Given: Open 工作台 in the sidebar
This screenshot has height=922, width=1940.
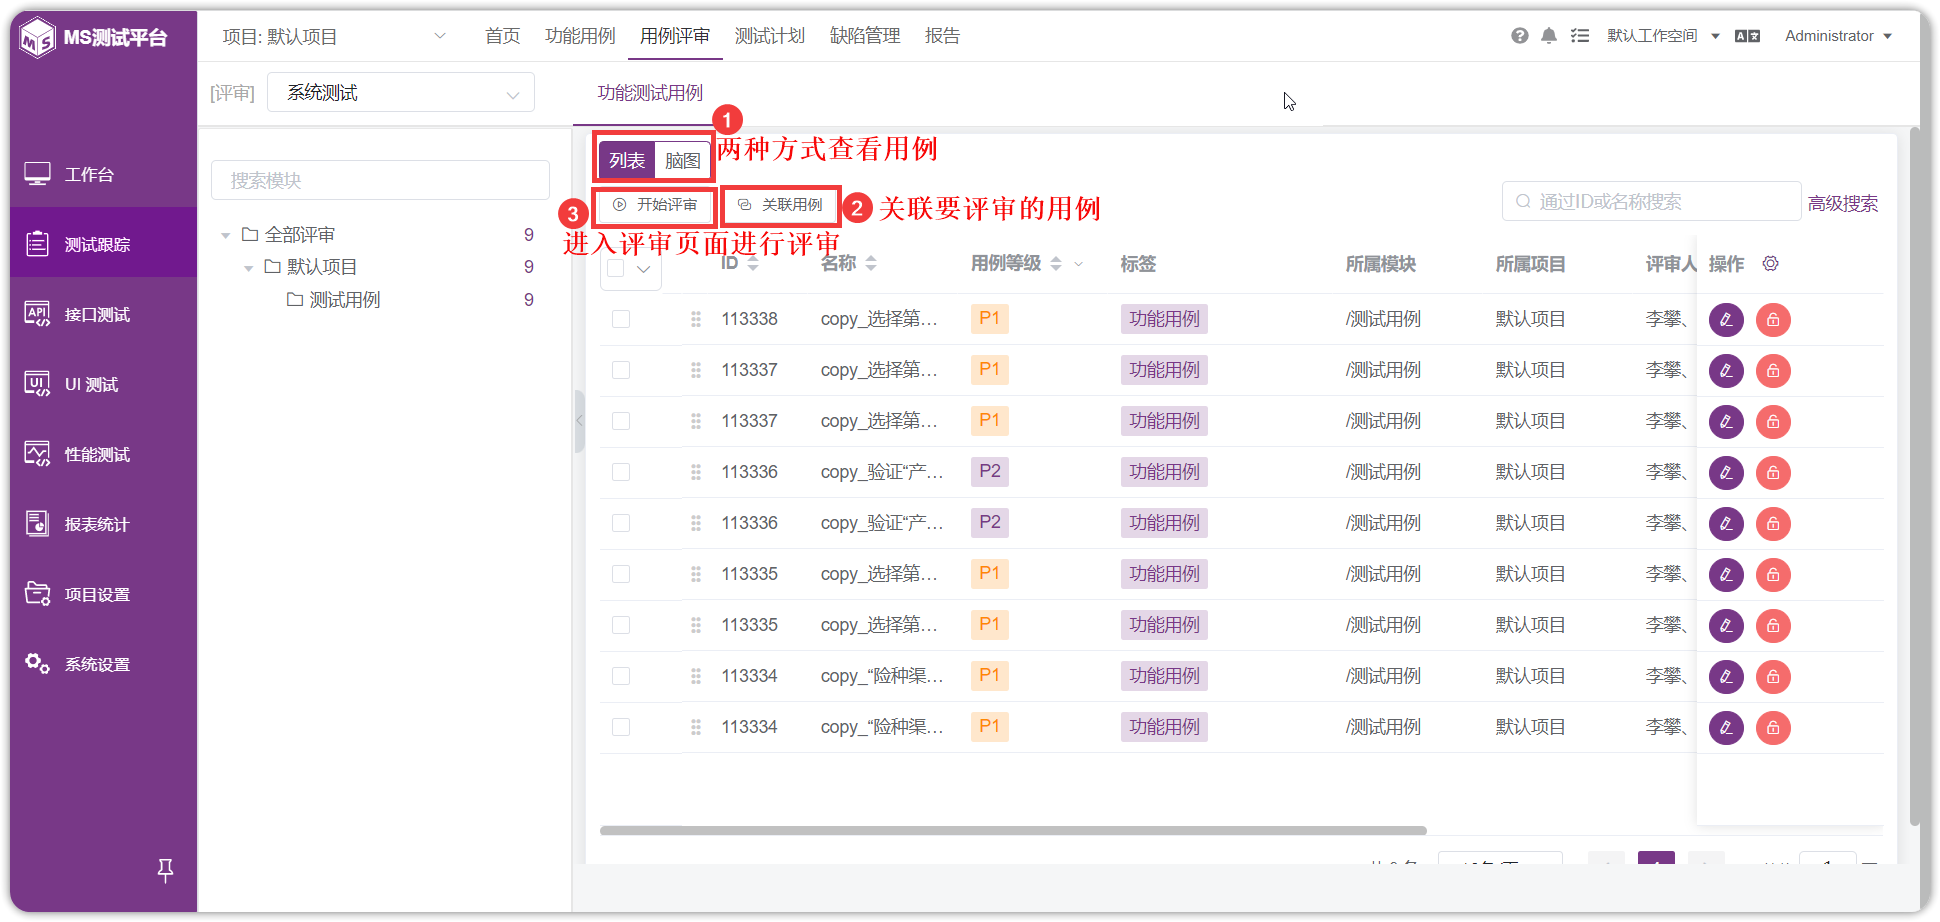Looking at the screenshot, I should (103, 174).
